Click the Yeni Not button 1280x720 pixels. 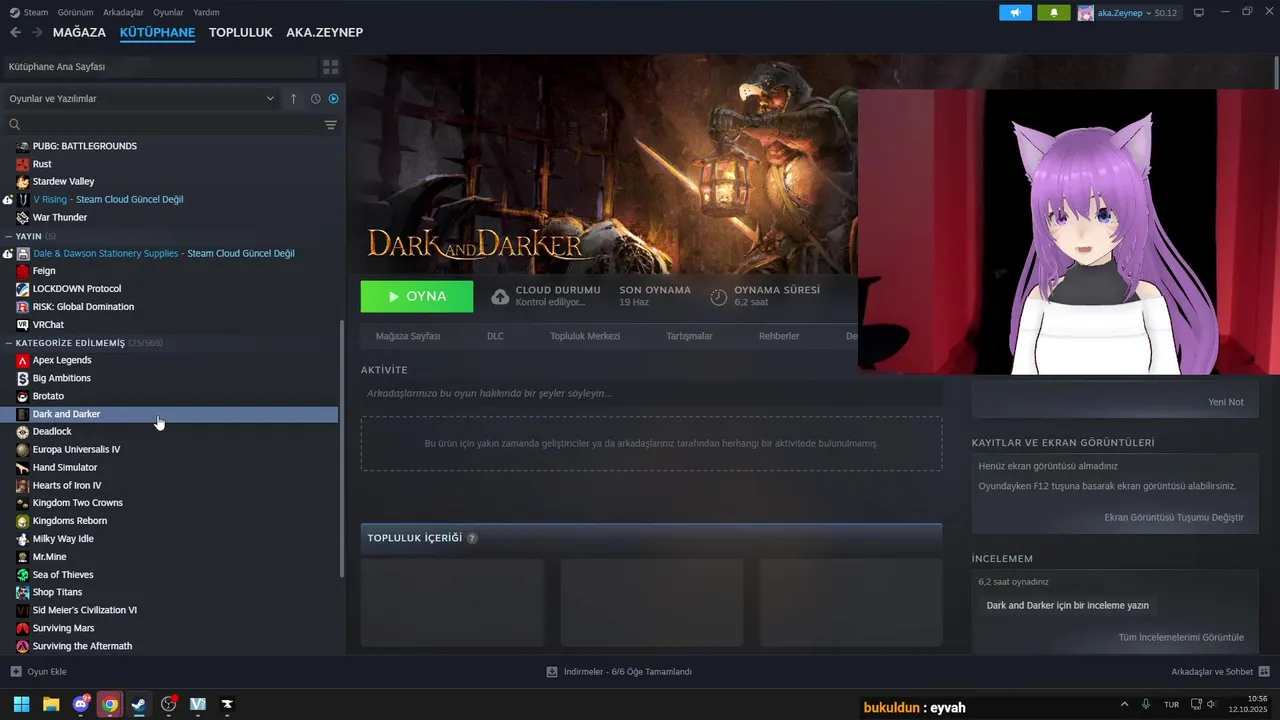pyautogui.click(x=1225, y=402)
